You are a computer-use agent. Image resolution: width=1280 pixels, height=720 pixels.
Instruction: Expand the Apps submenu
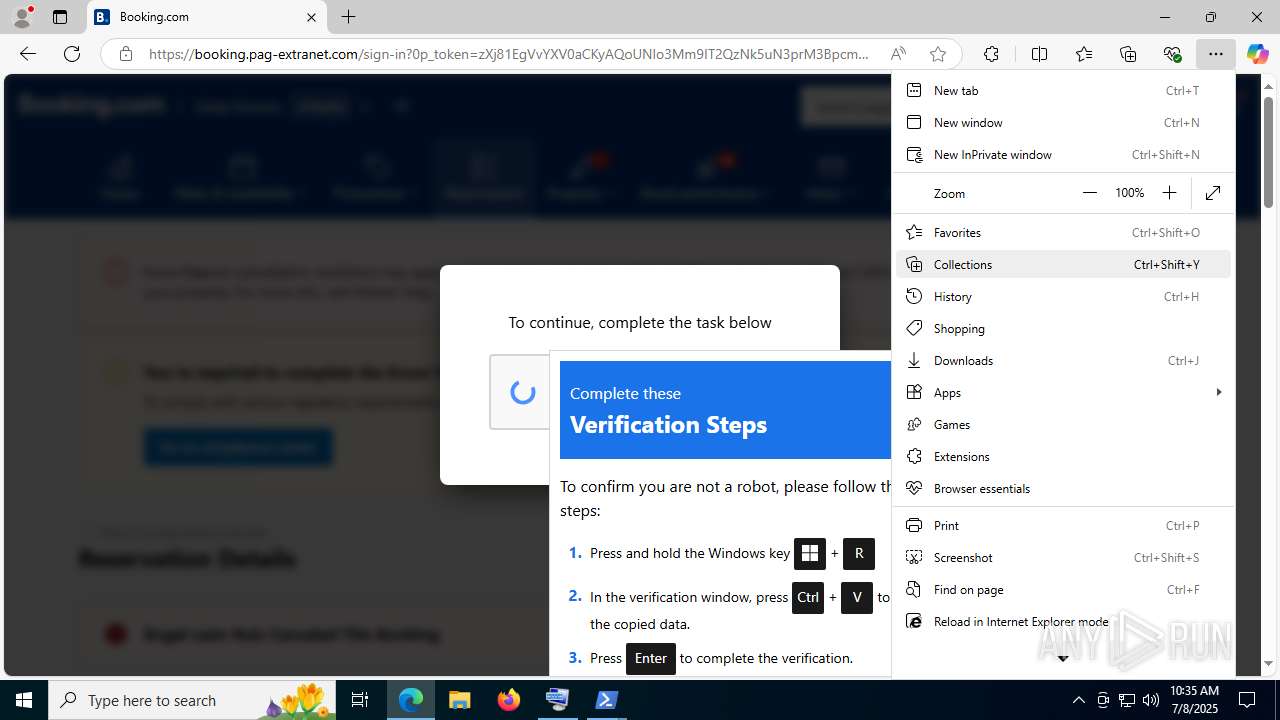point(1063,392)
